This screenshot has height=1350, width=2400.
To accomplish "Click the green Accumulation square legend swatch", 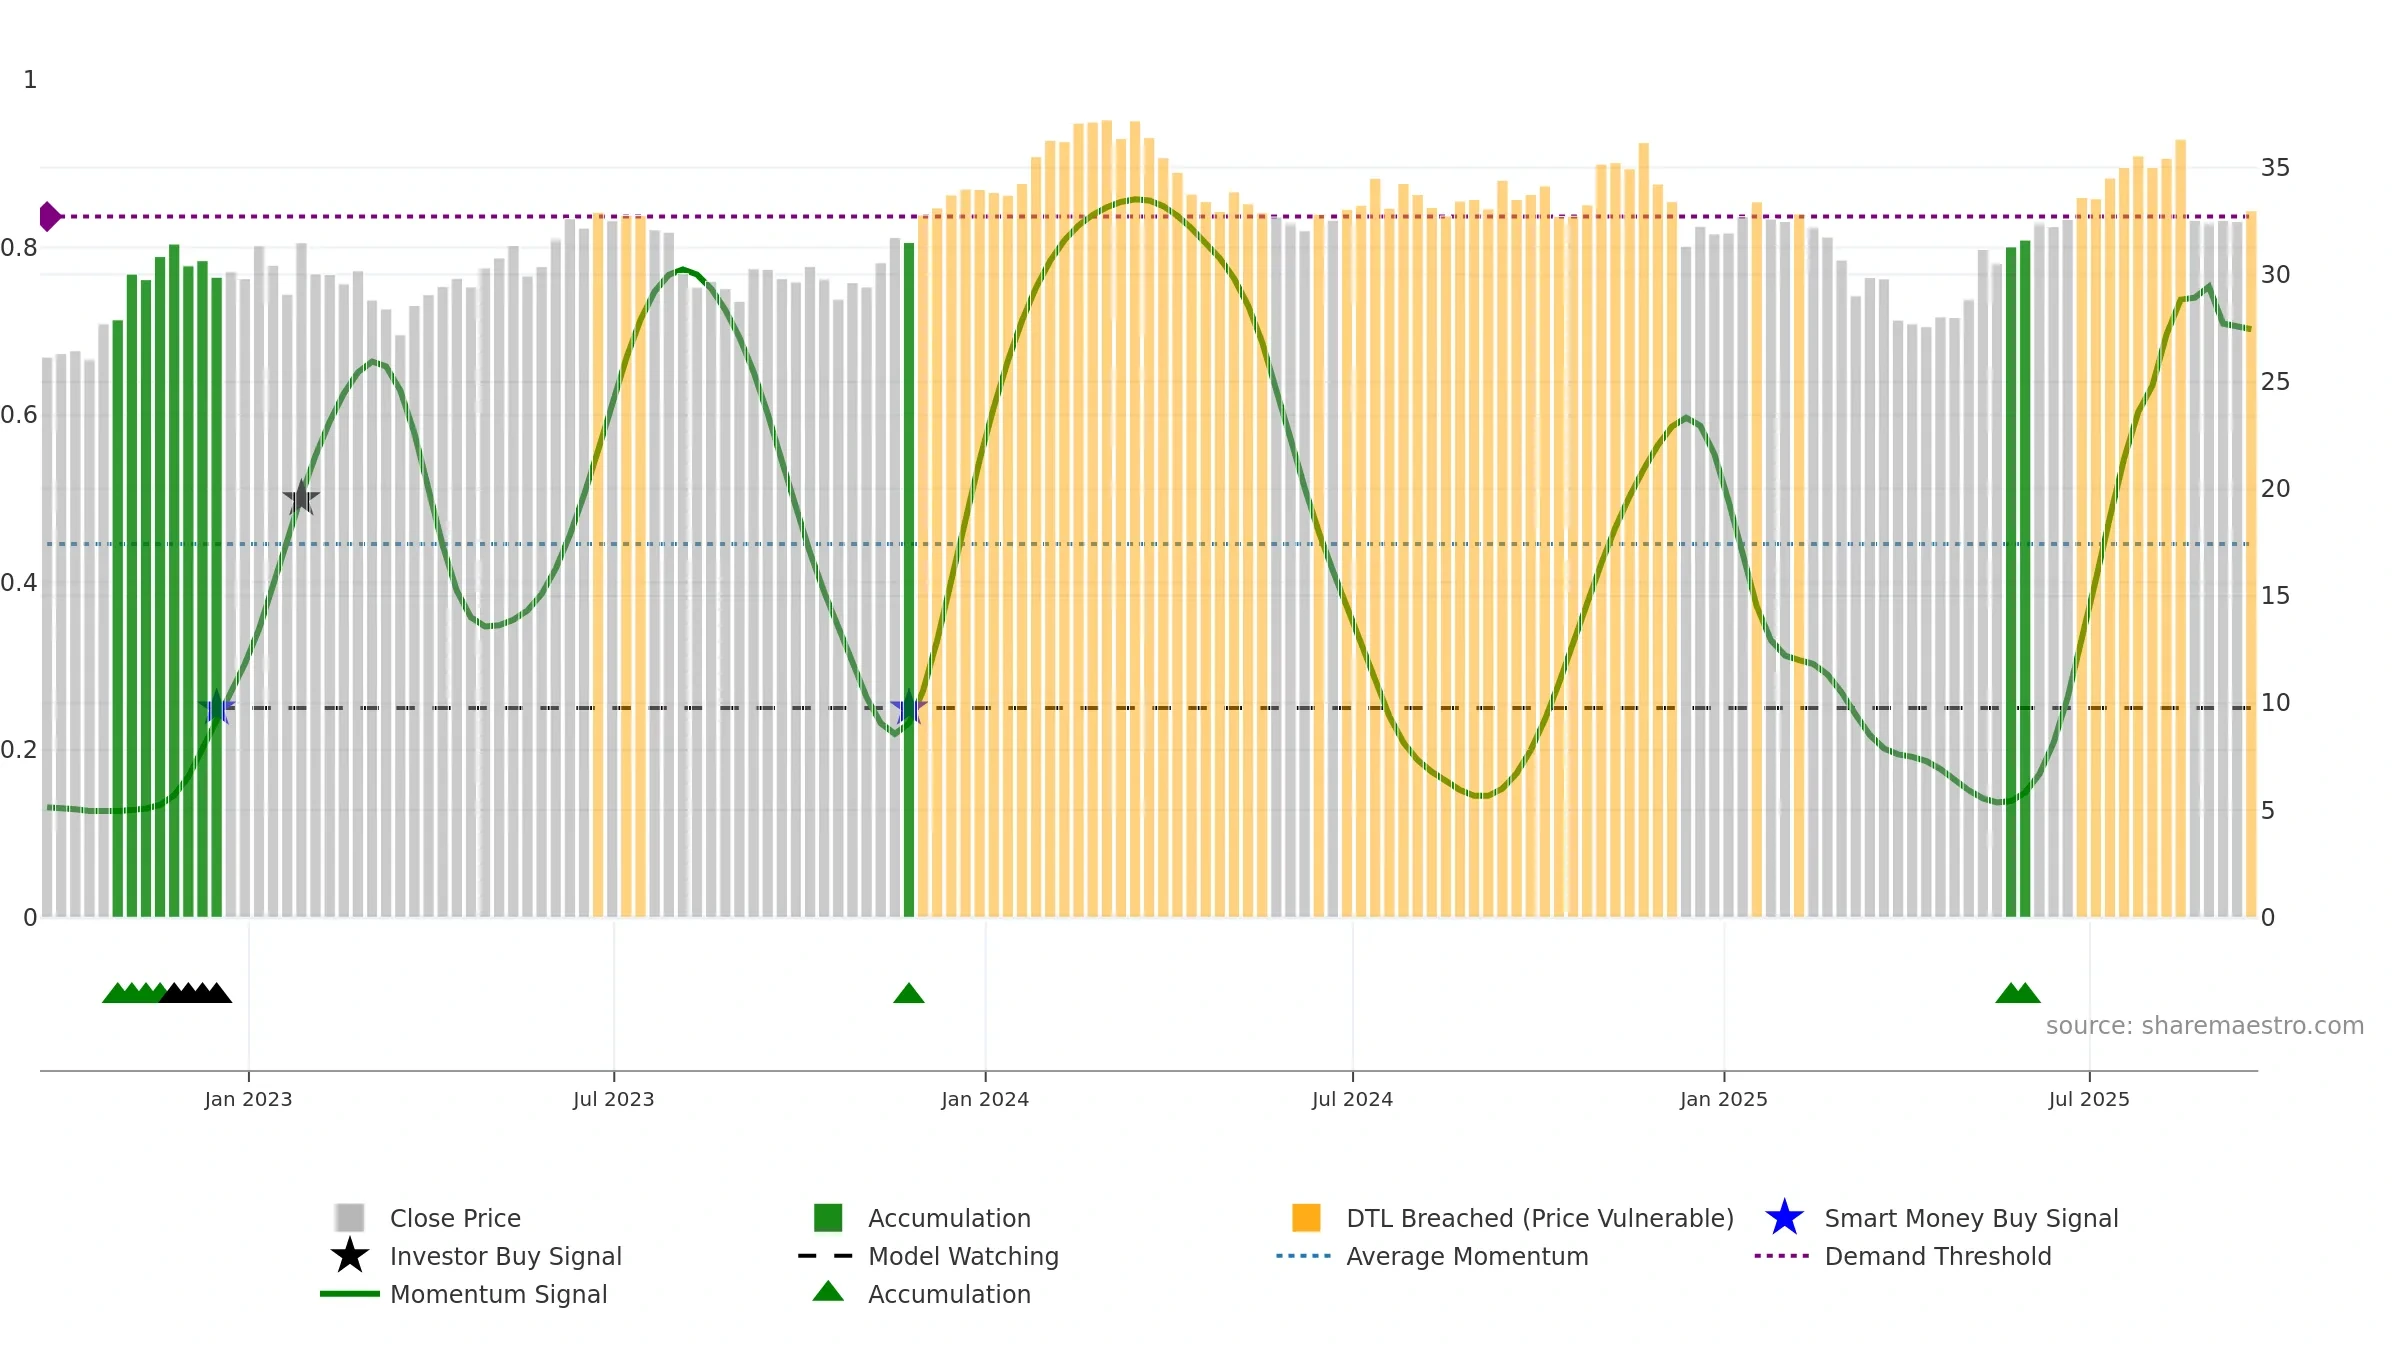I will point(828,1218).
